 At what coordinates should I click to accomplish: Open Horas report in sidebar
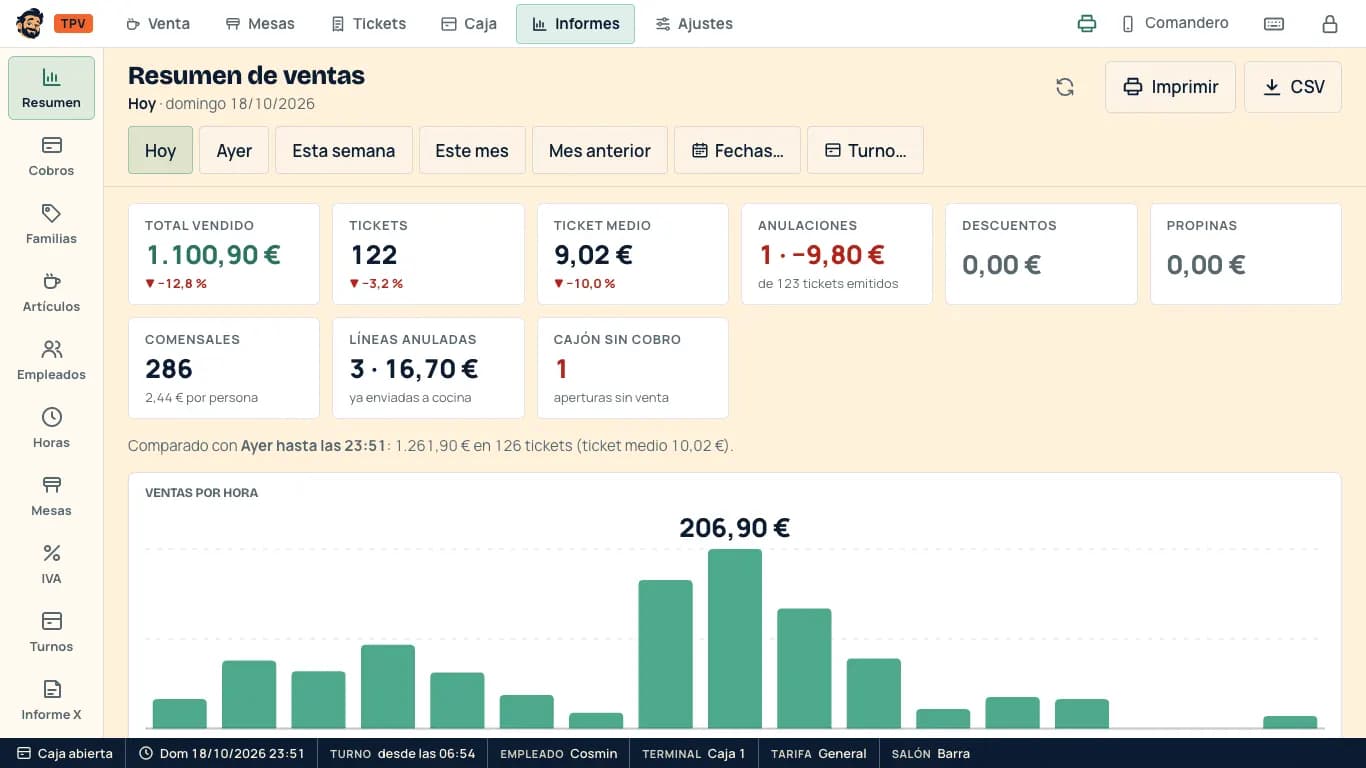(x=51, y=428)
